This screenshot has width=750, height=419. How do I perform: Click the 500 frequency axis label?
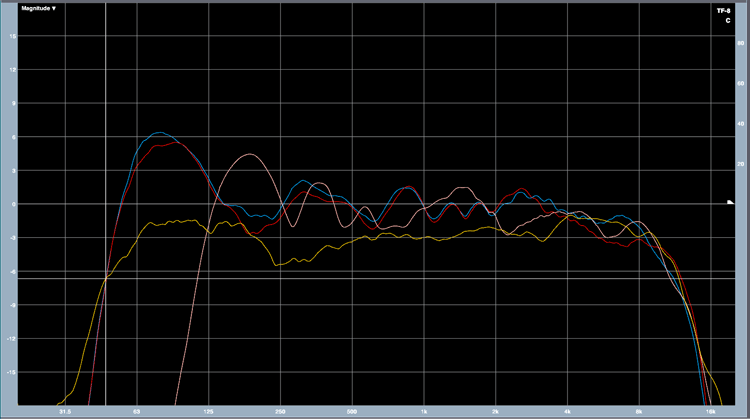tap(352, 411)
